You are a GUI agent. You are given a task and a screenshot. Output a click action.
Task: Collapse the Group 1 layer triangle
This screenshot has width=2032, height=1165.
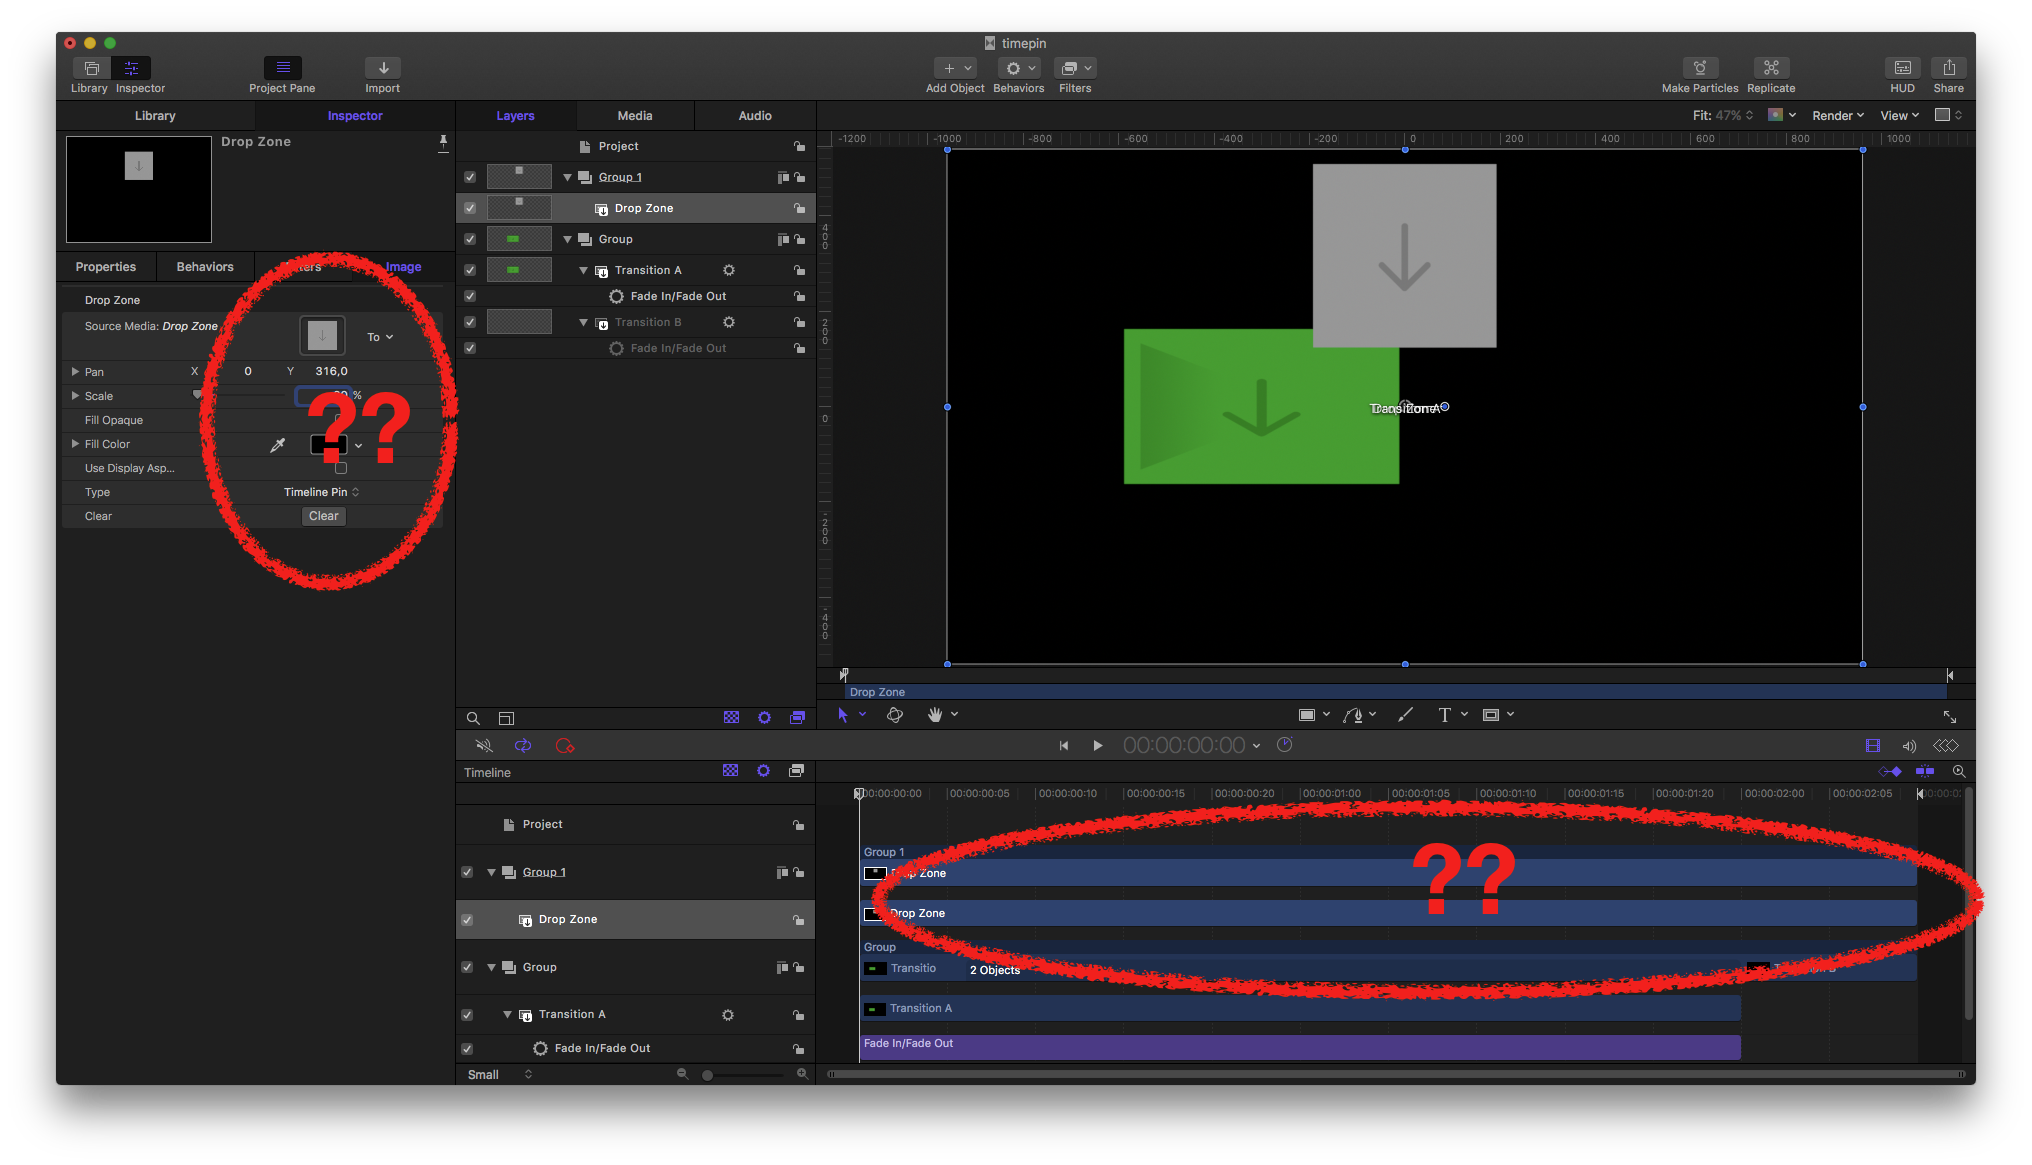(567, 177)
